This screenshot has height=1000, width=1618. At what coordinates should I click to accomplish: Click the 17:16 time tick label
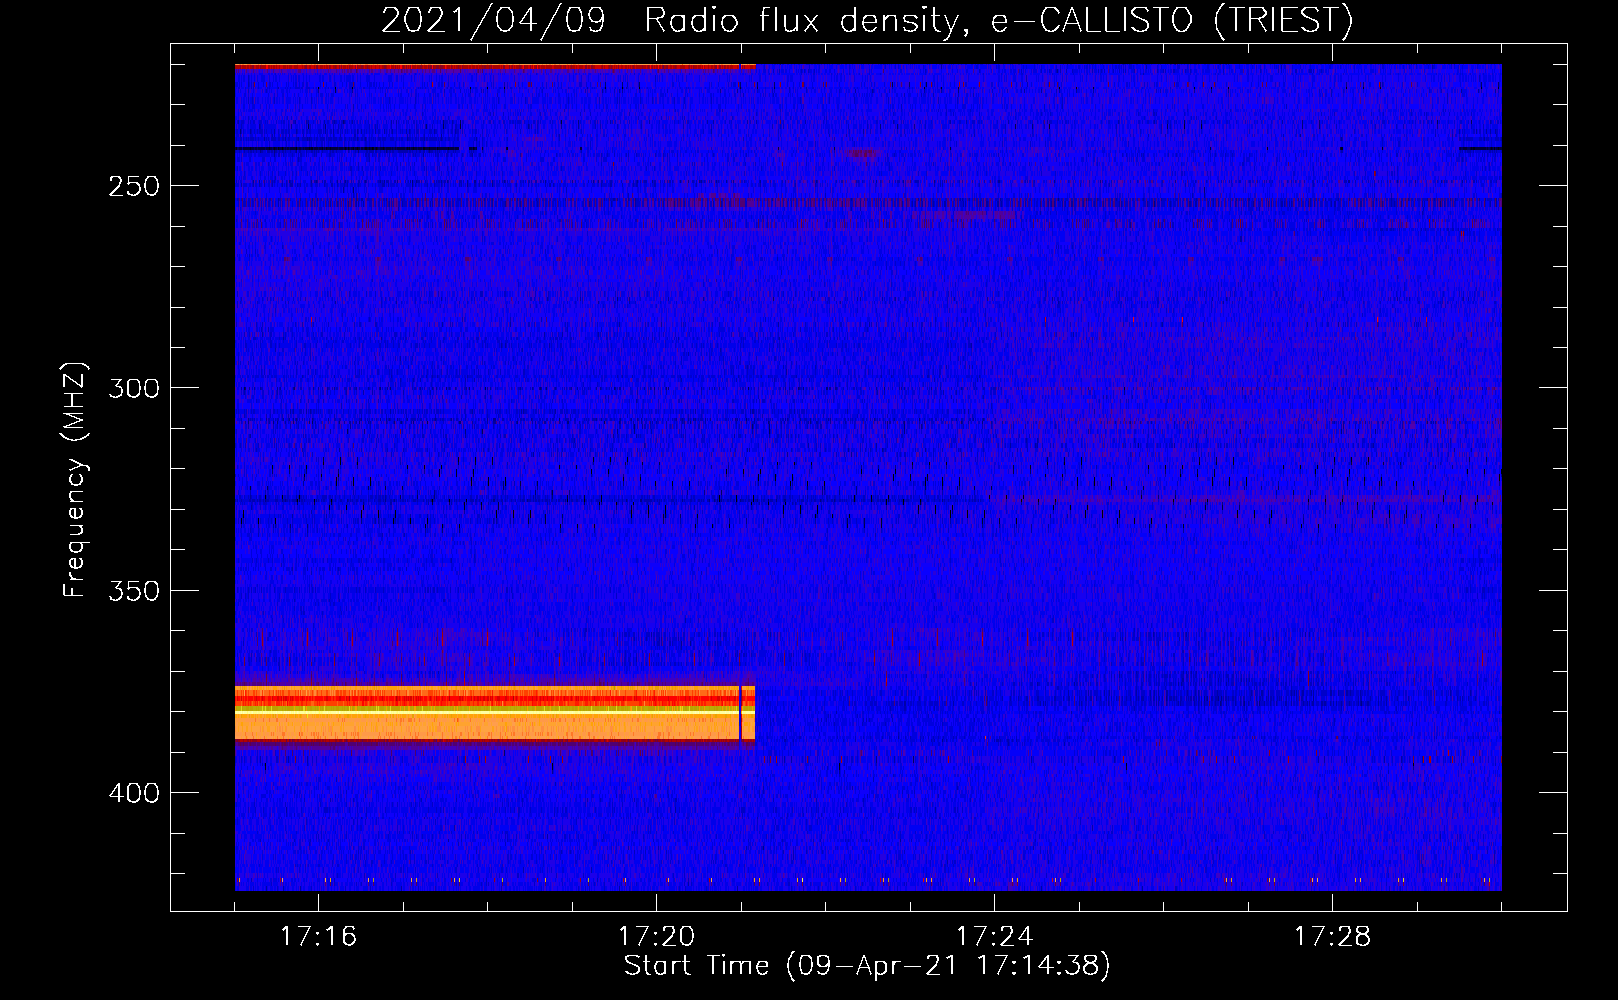tap(318, 936)
